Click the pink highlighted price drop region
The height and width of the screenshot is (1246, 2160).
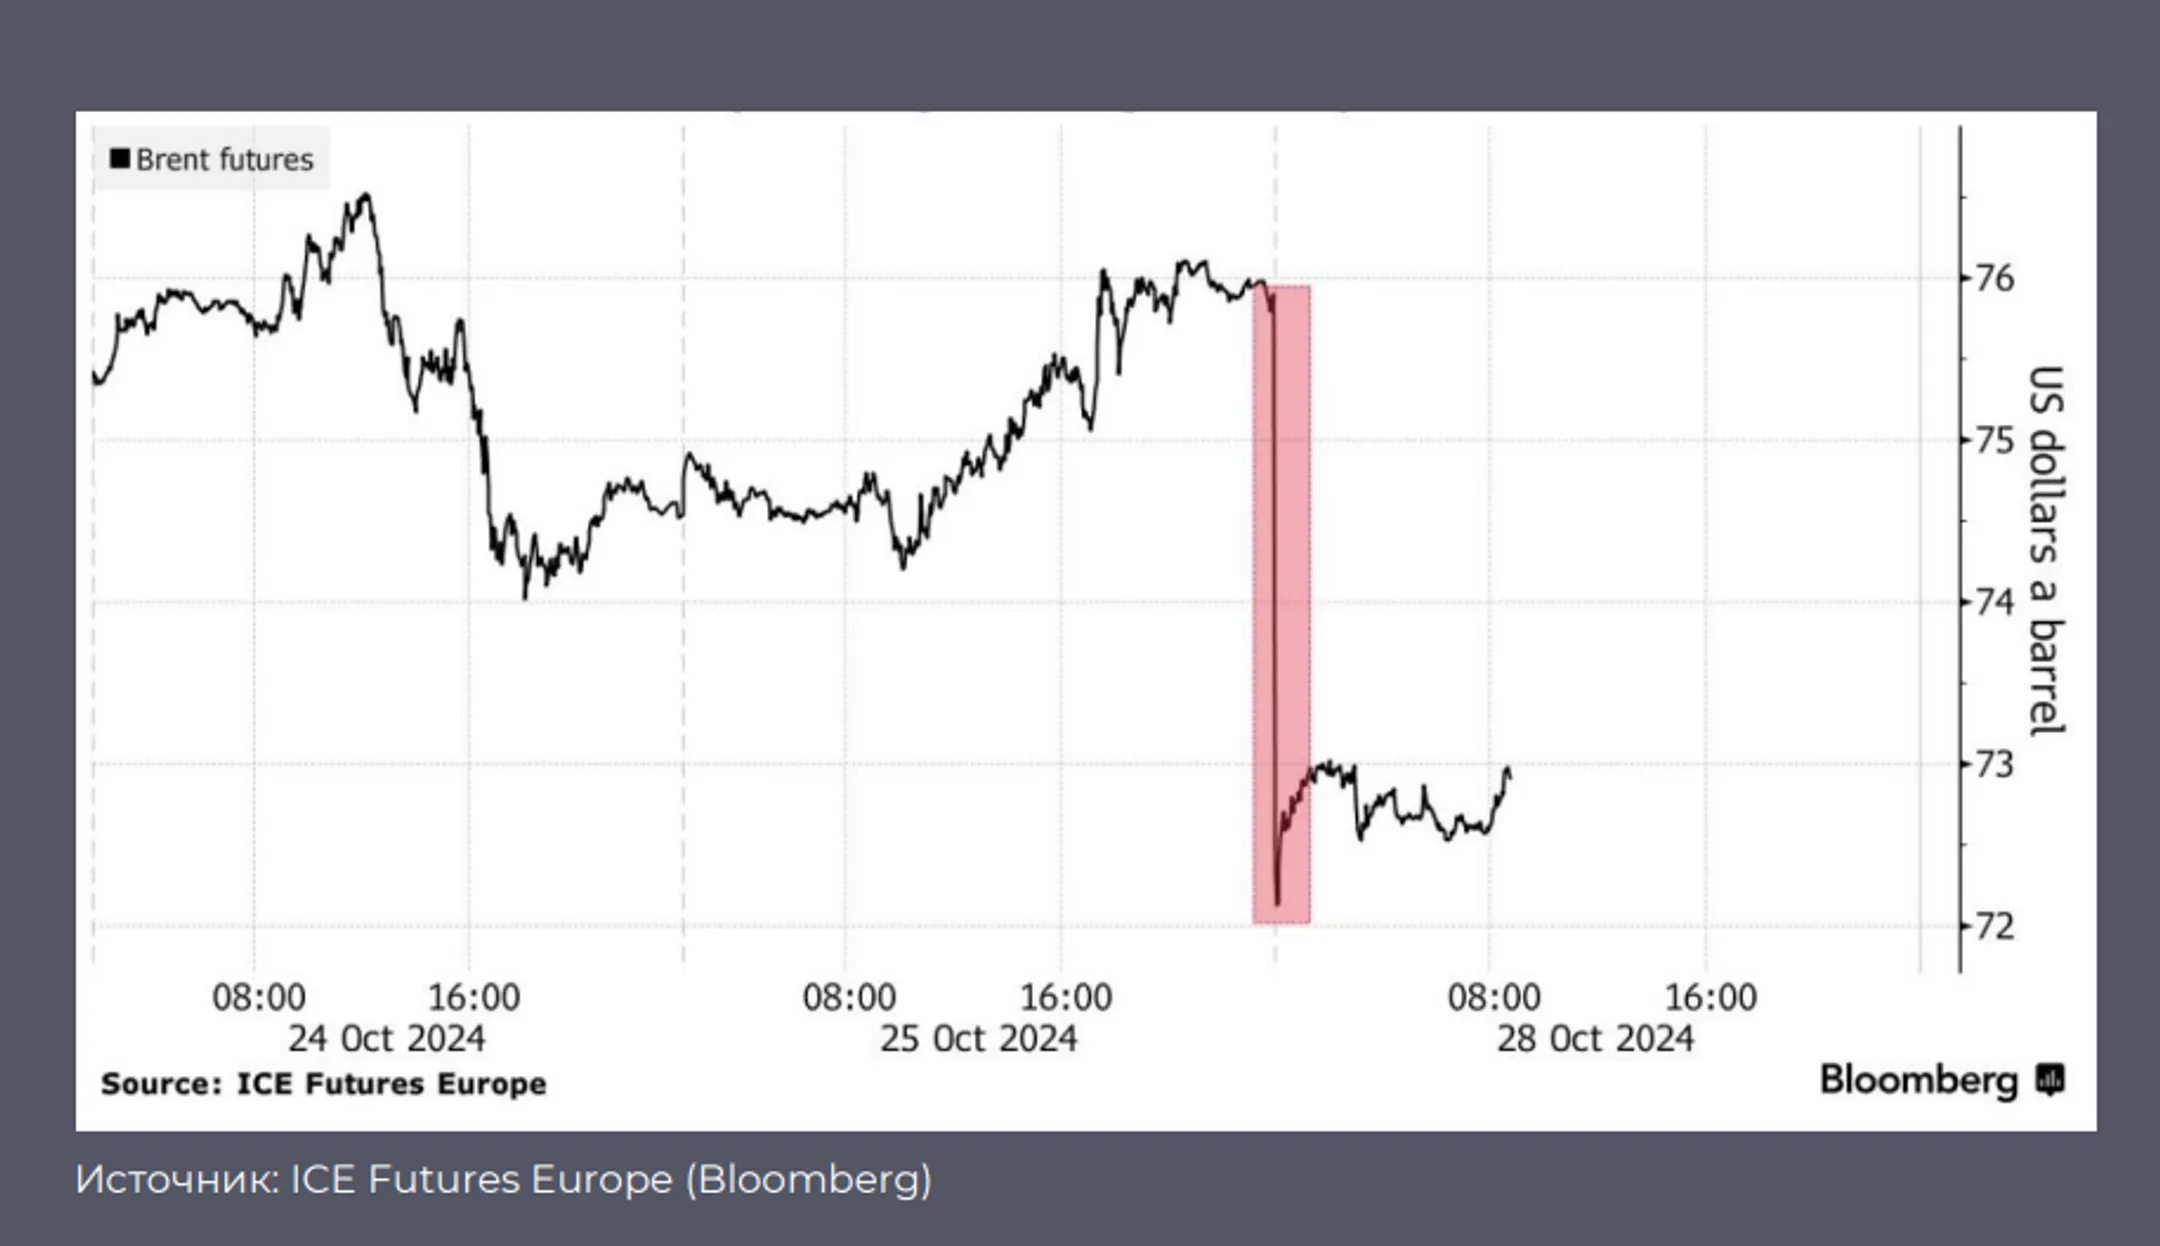click(x=1281, y=604)
